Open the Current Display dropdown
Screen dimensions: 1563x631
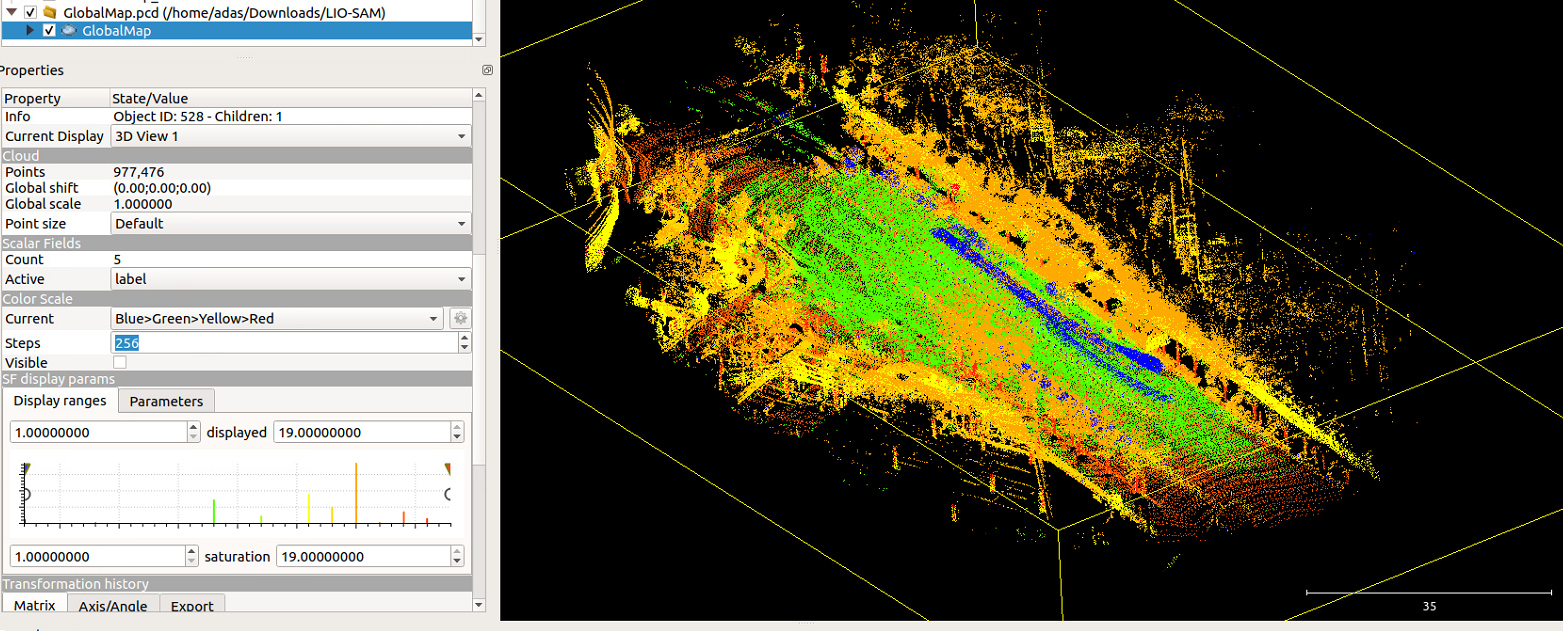[x=290, y=136]
